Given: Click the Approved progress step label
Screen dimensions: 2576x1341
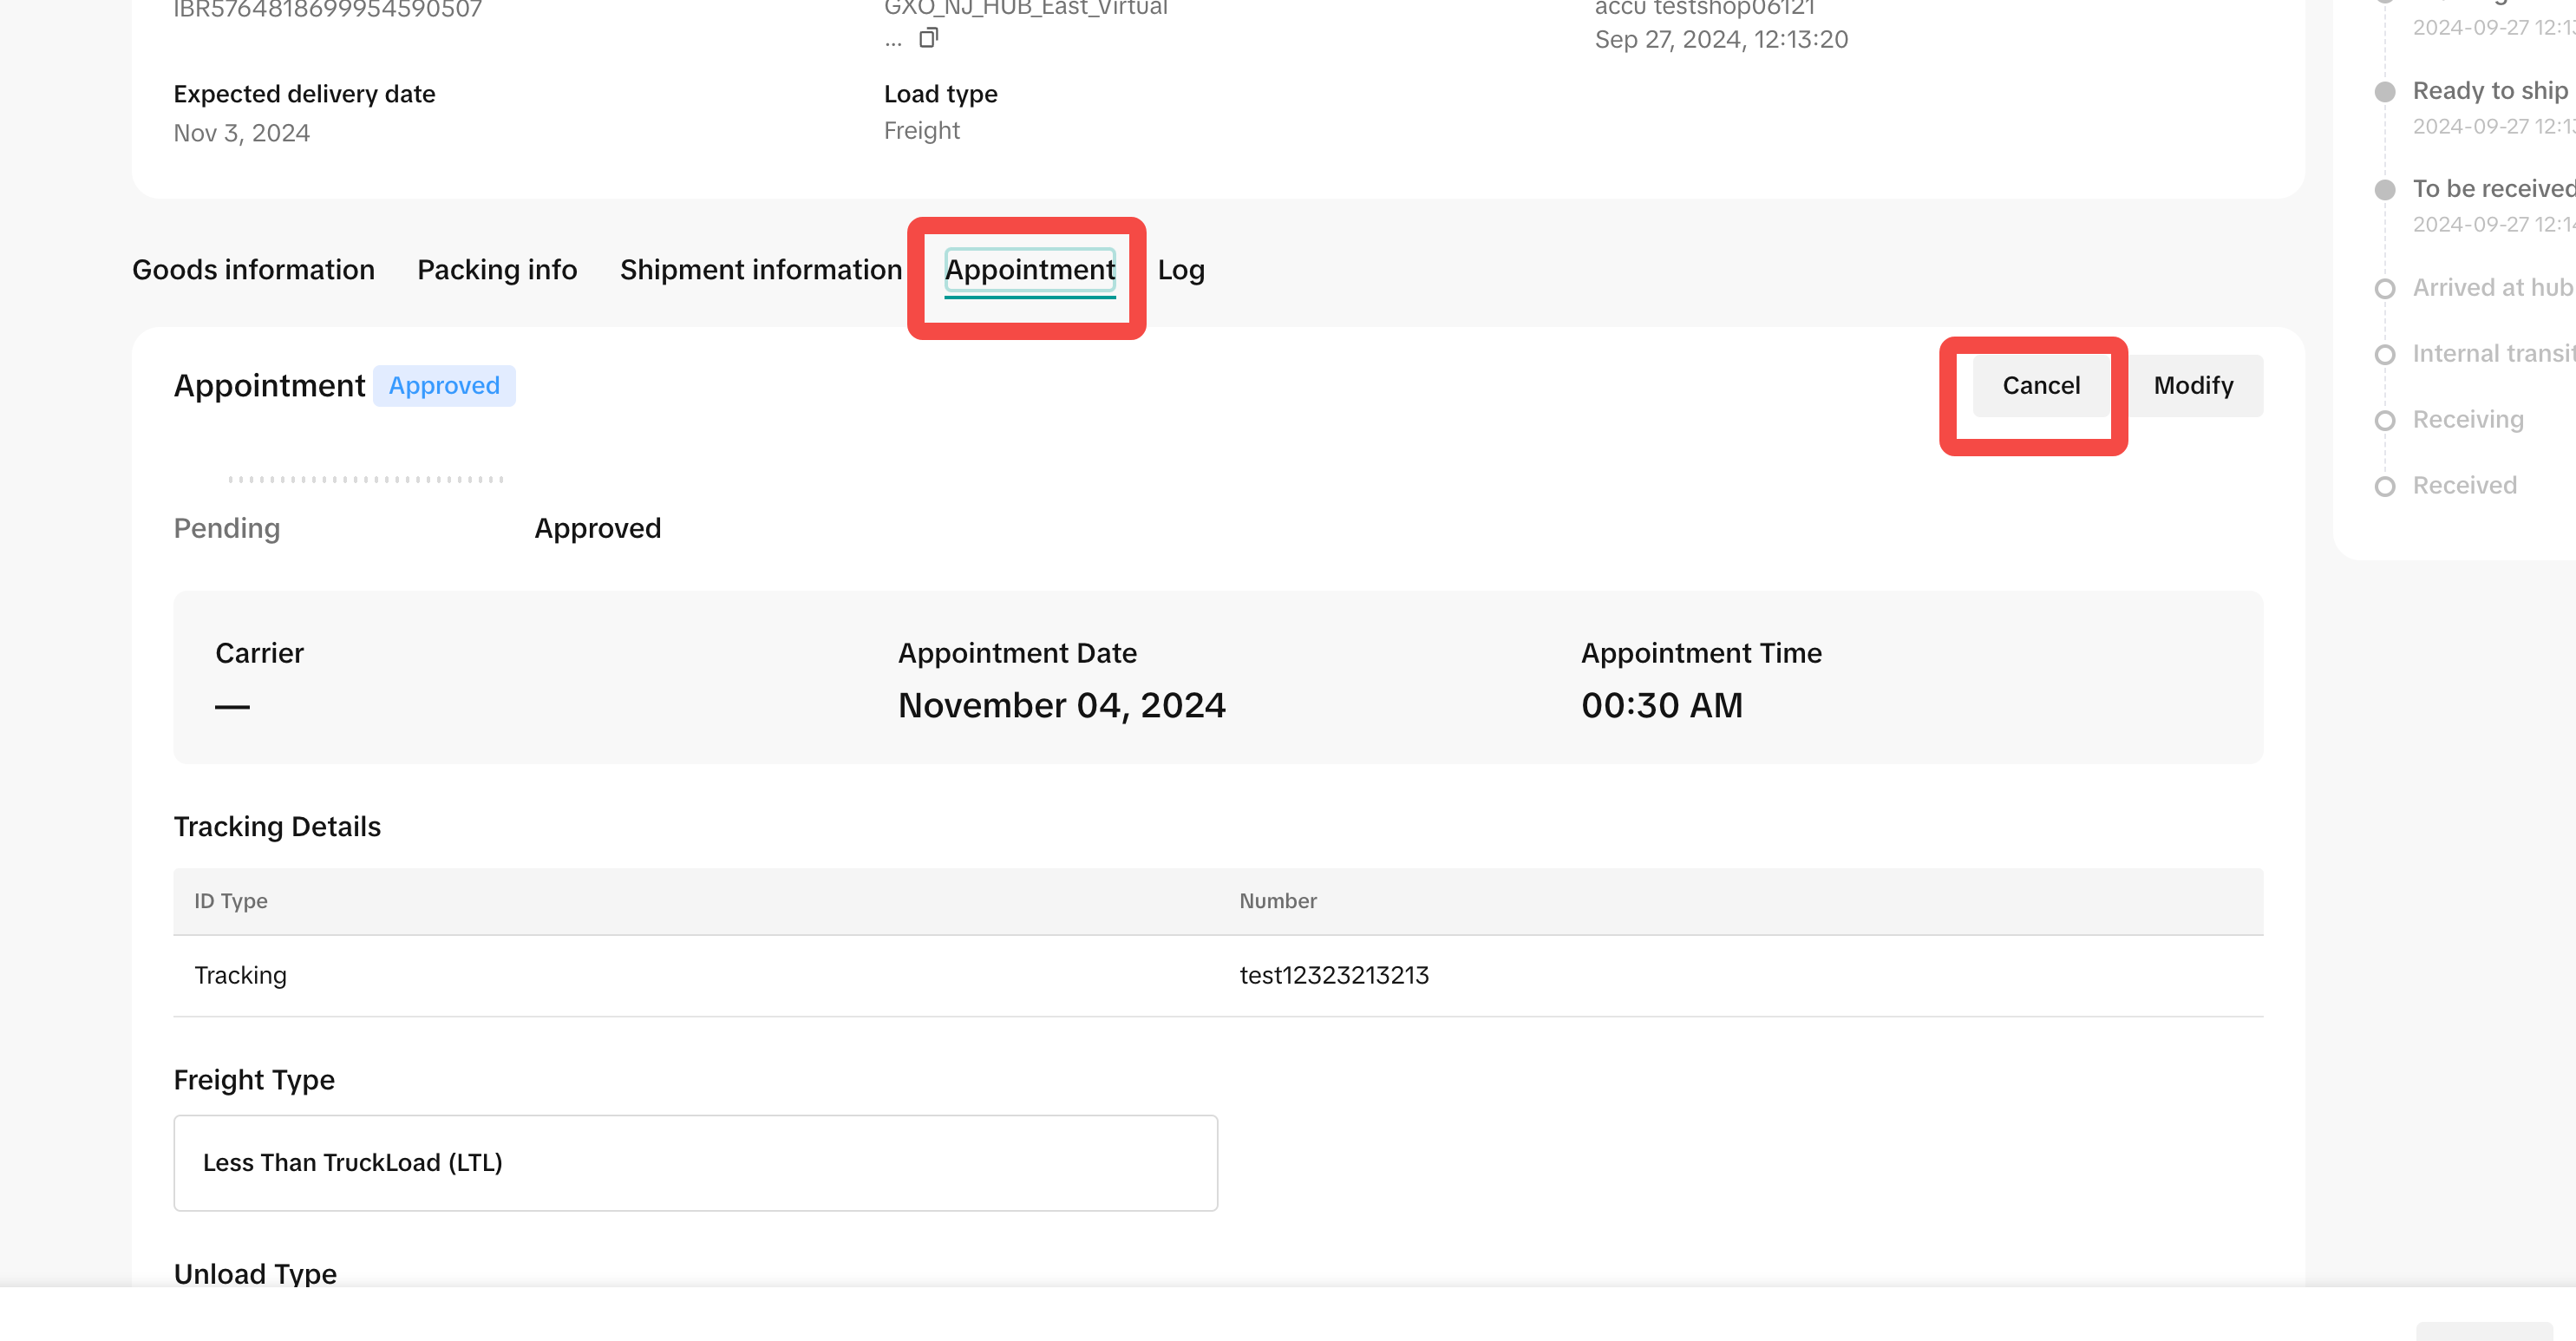Looking at the screenshot, I should 597,528.
